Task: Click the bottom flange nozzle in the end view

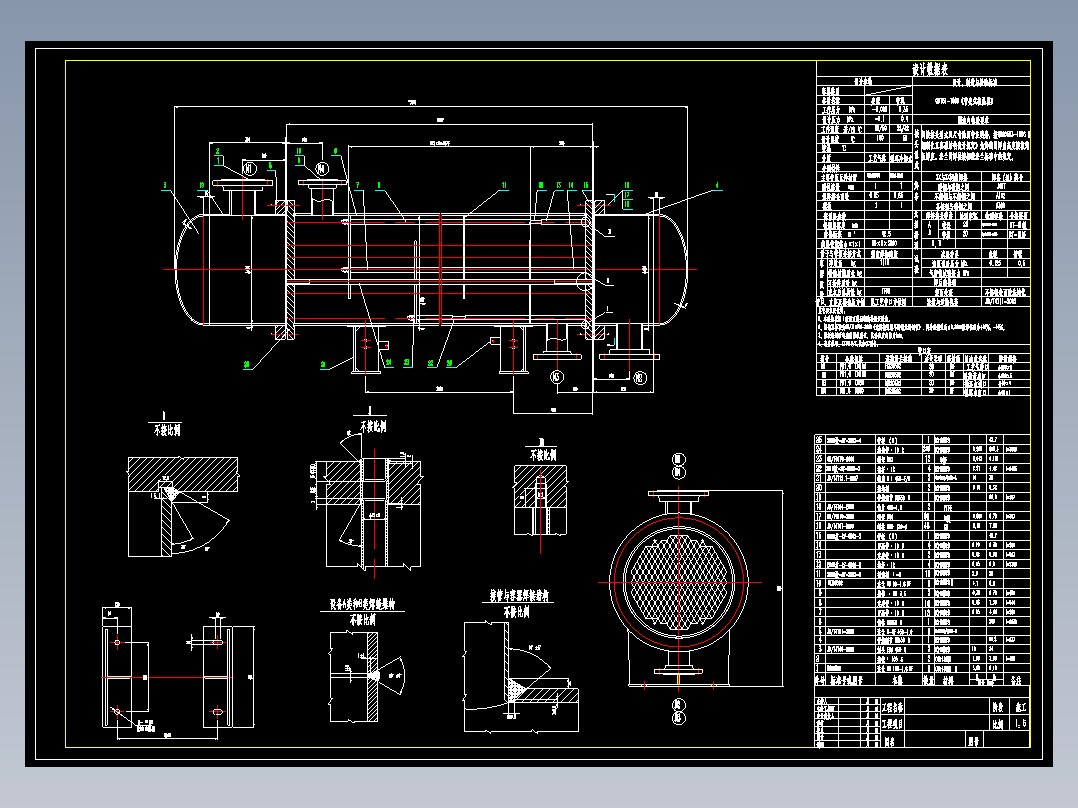Action: point(679,662)
